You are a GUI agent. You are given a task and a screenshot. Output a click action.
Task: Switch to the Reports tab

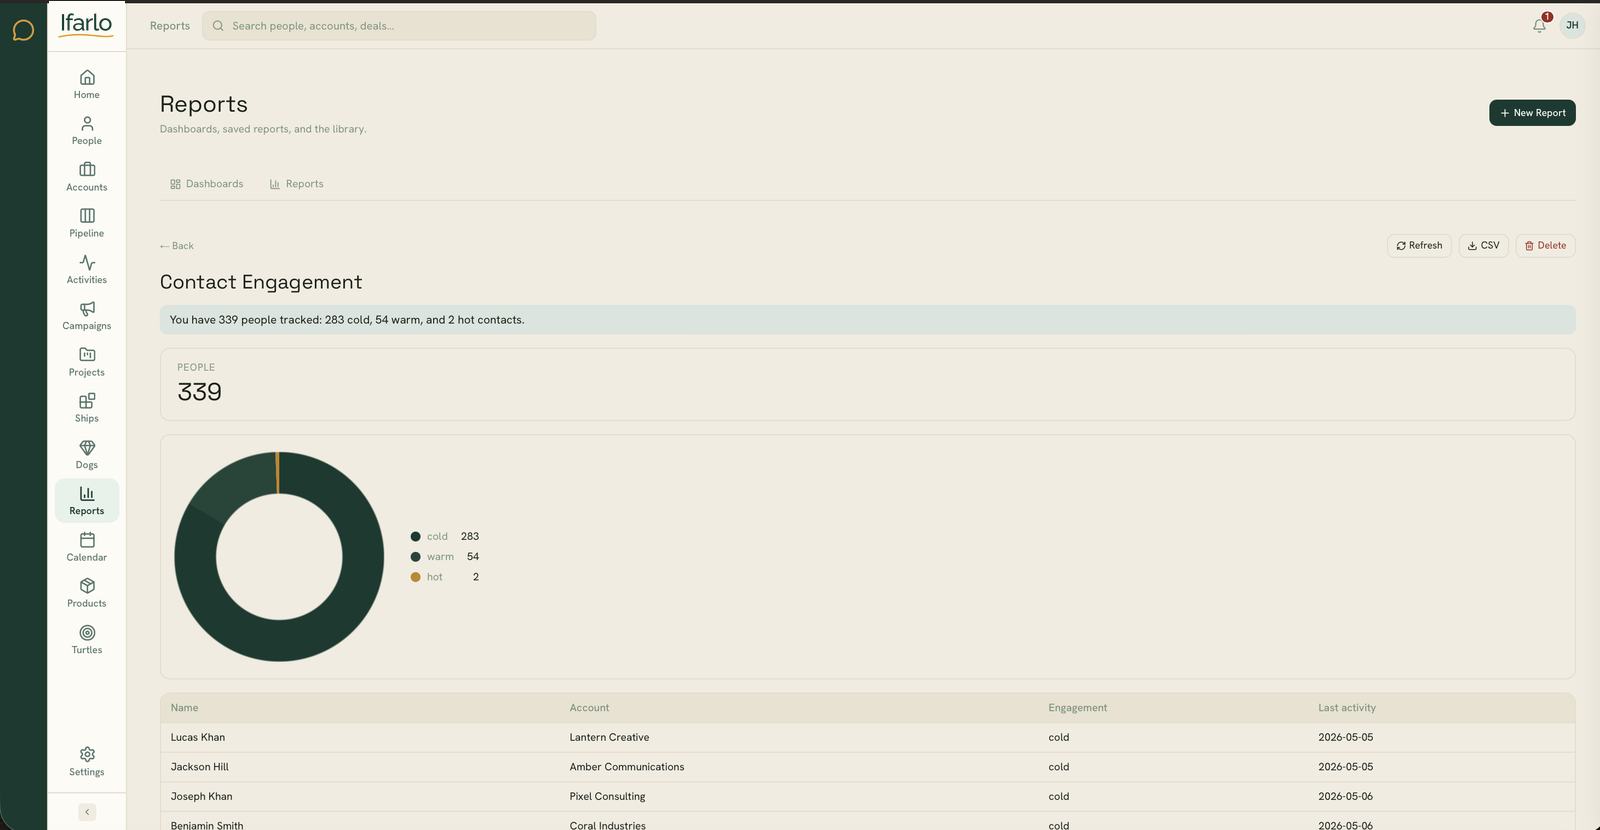point(297,184)
